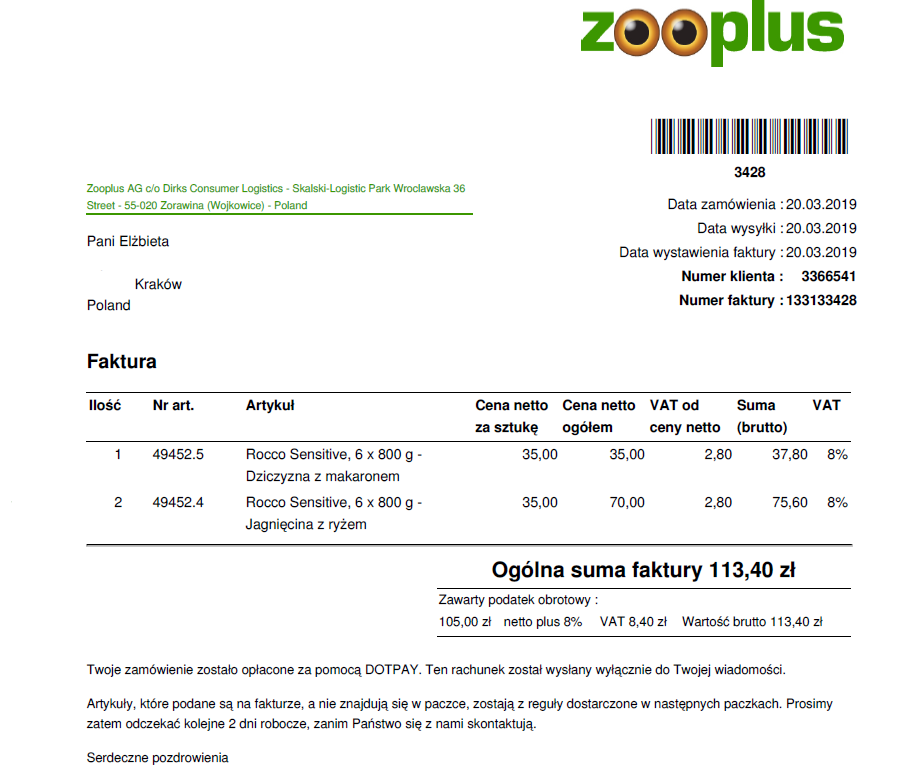Click net total 70,00

(627, 503)
